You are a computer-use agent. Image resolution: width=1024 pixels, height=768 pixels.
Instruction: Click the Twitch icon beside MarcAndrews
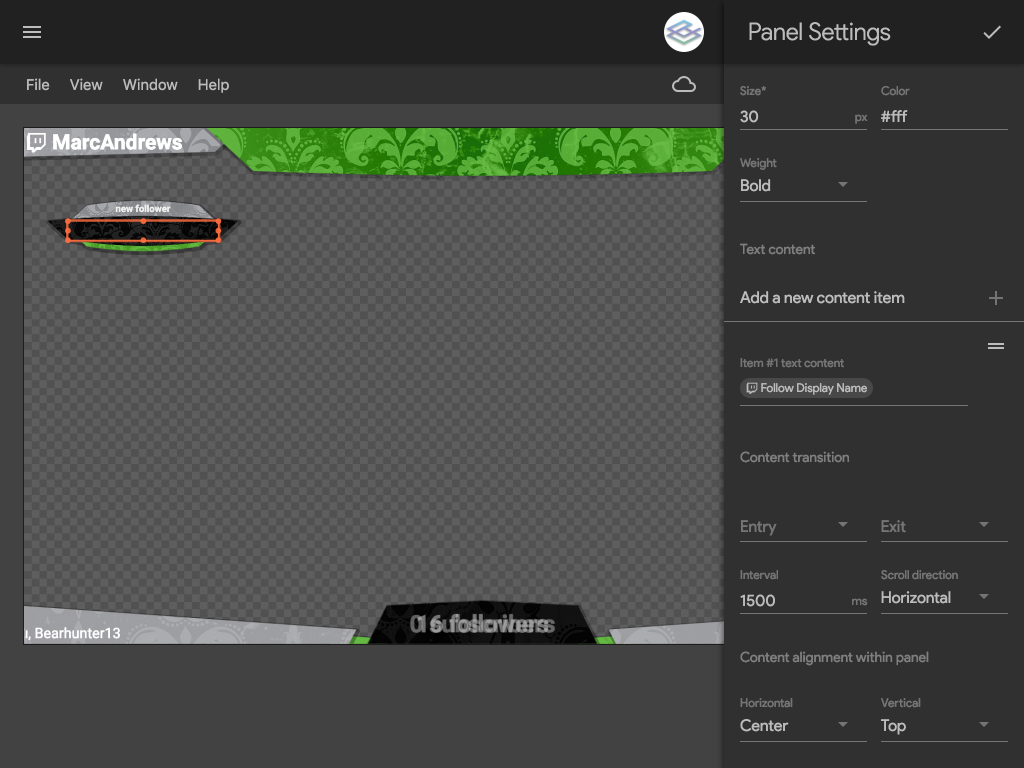(x=37, y=142)
